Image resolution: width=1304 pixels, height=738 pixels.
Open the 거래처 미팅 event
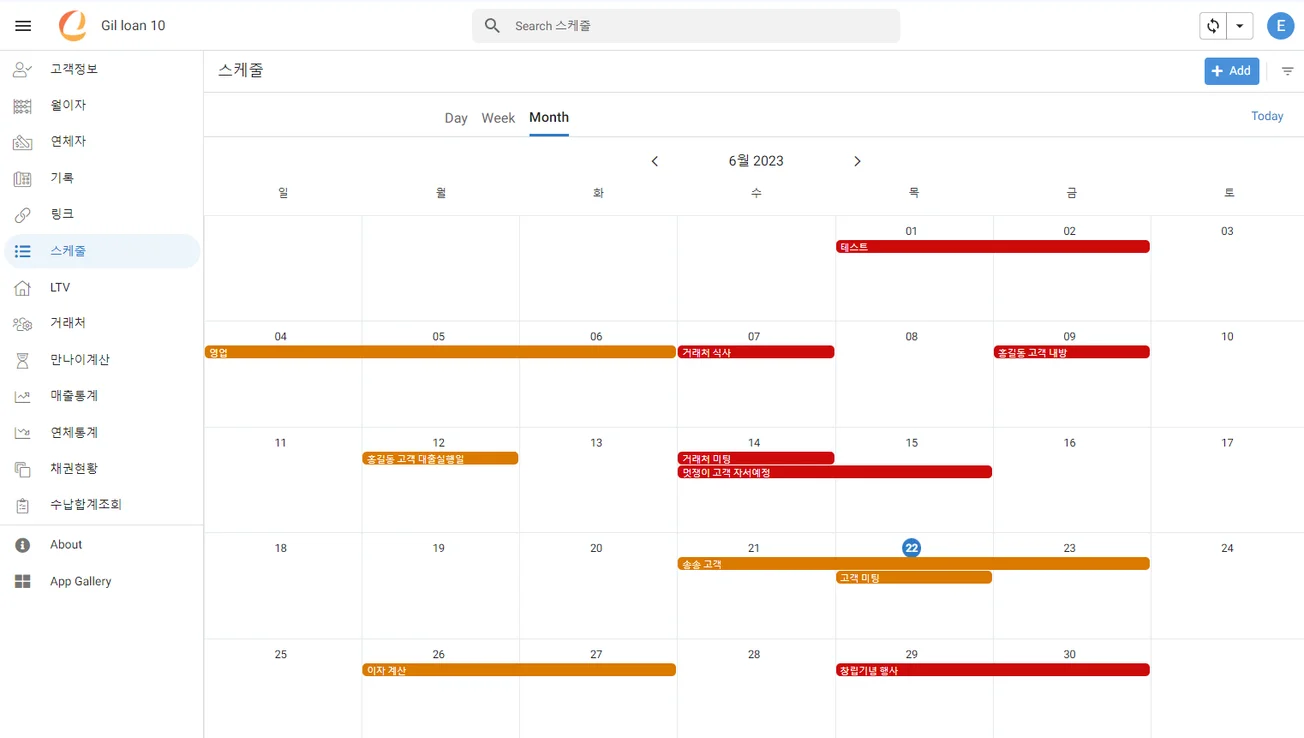[756, 459]
